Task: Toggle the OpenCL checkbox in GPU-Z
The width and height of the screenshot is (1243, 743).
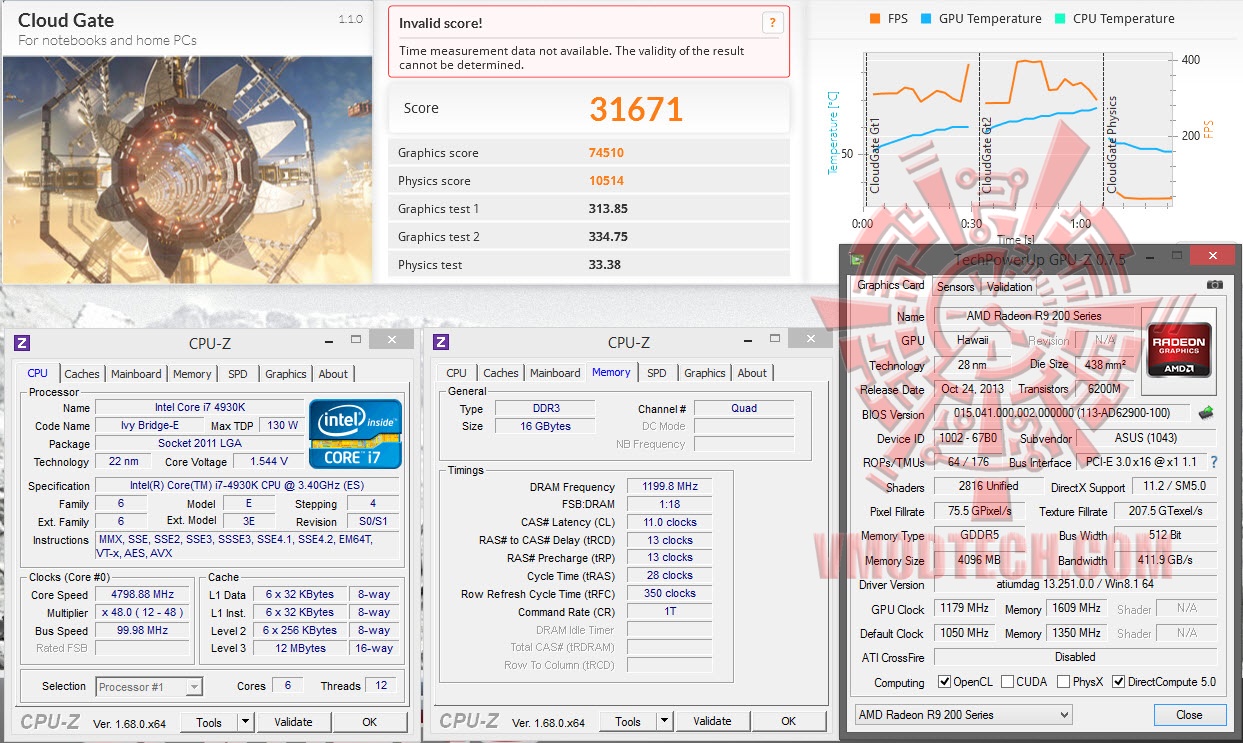Action: pos(945,682)
